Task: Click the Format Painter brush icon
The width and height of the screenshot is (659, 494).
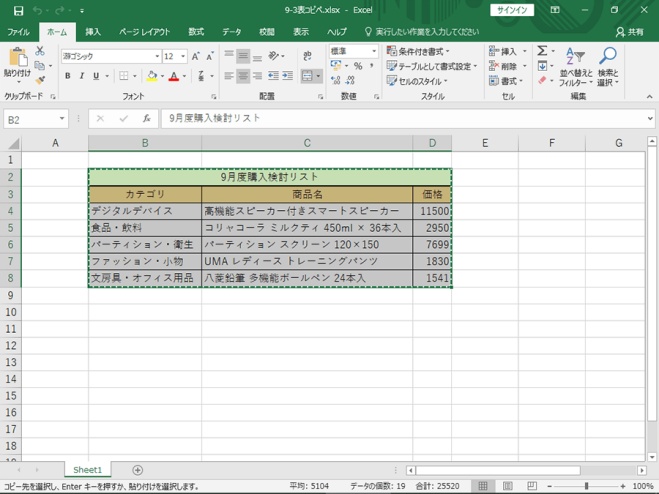Action: pyautogui.click(x=40, y=81)
